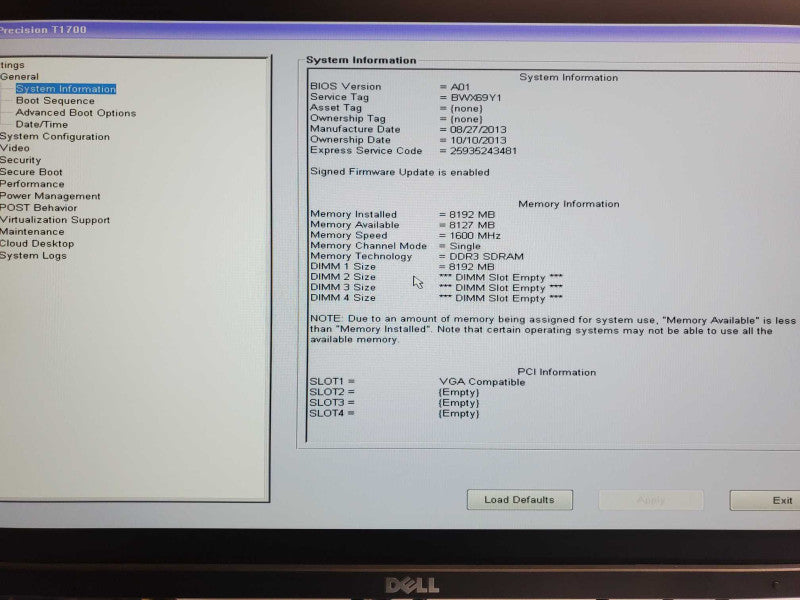Click the PCI Information heading
The image size is (800, 600).
click(557, 372)
